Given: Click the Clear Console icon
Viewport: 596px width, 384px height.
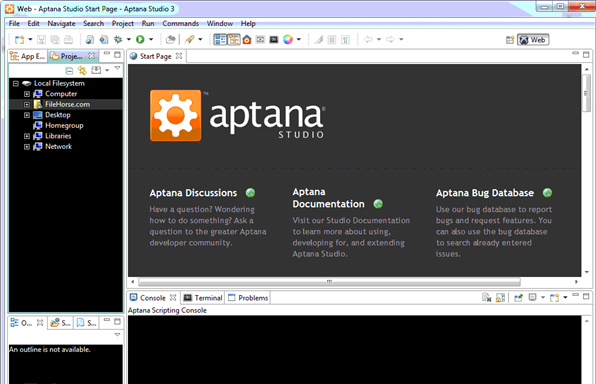Looking at the screenshot, I should 487,297.
